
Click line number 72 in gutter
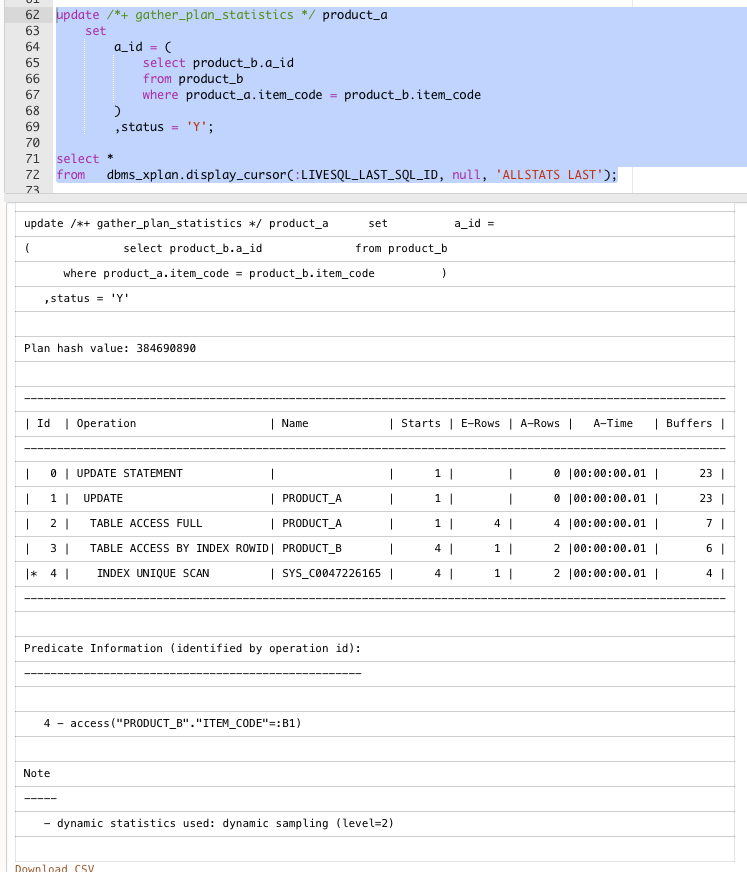click(32, 175)
